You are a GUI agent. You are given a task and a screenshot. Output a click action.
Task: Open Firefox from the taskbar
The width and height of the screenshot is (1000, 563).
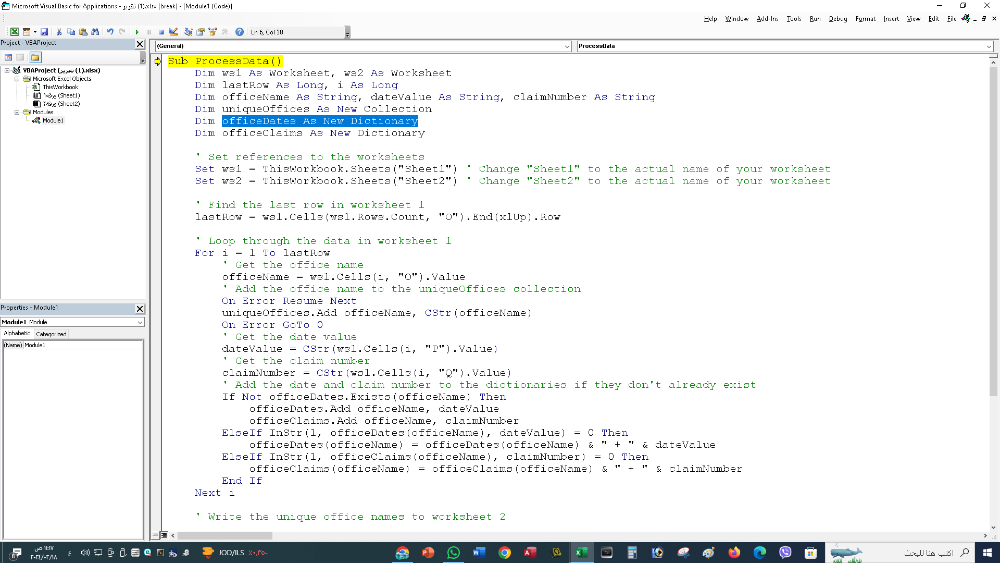(x=734, y=553)
